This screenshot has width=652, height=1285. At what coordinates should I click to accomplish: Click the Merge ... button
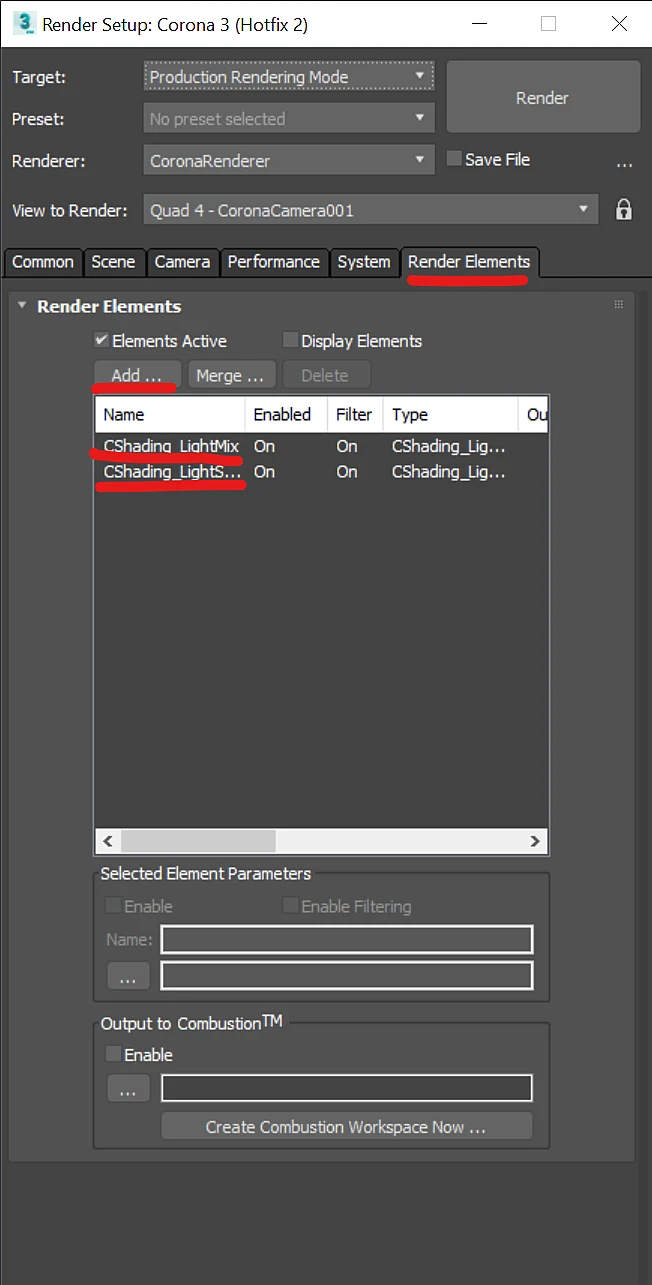[x=231, y=376]
